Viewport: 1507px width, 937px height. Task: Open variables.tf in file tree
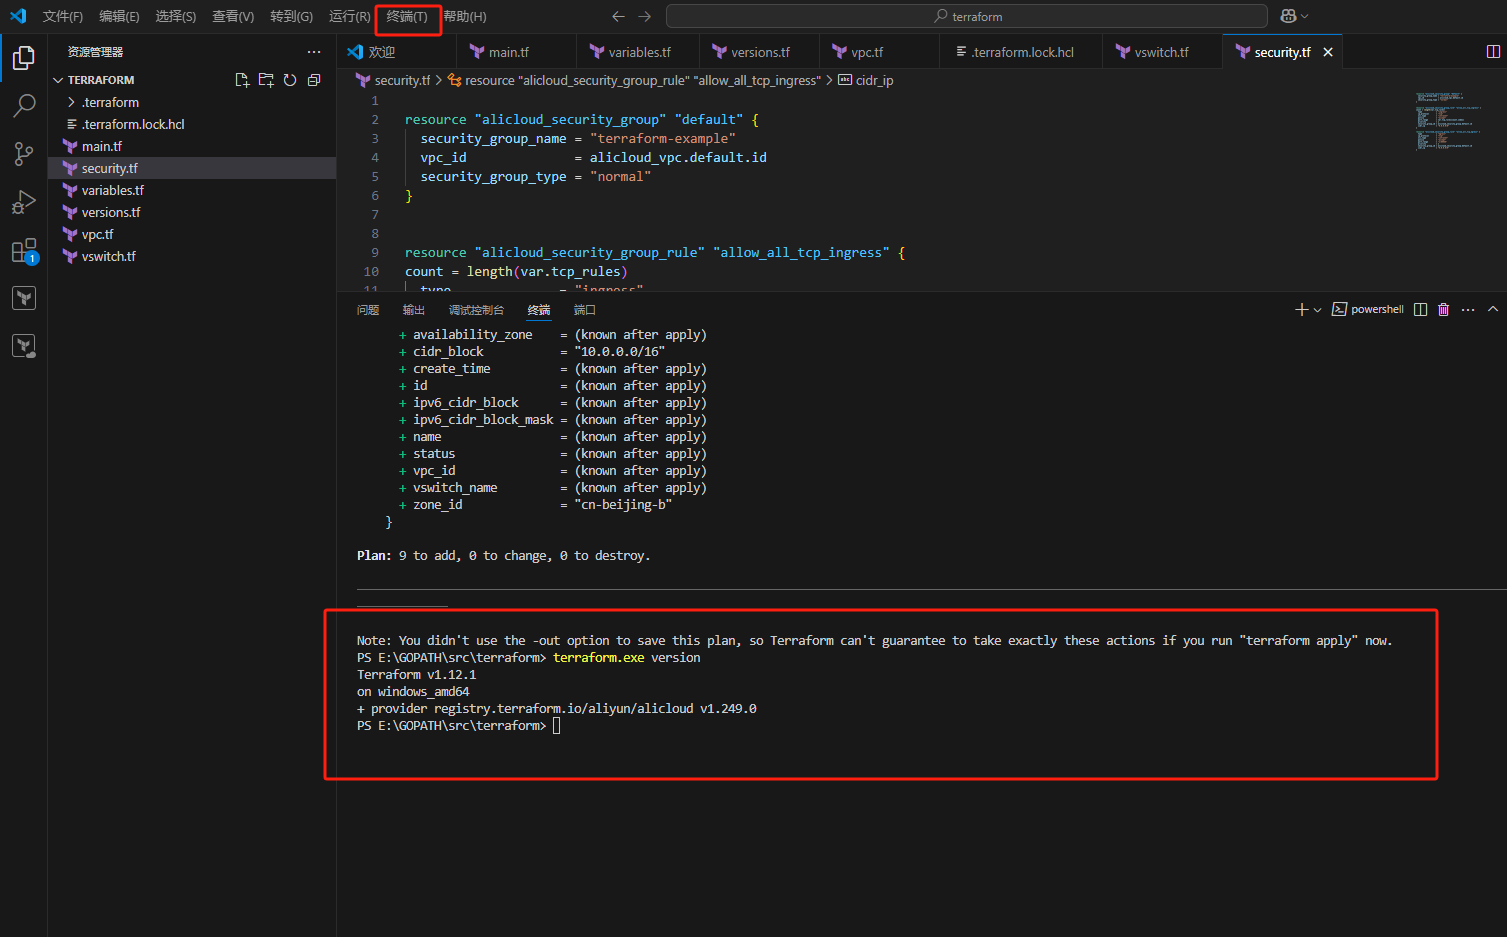[192, 190]
